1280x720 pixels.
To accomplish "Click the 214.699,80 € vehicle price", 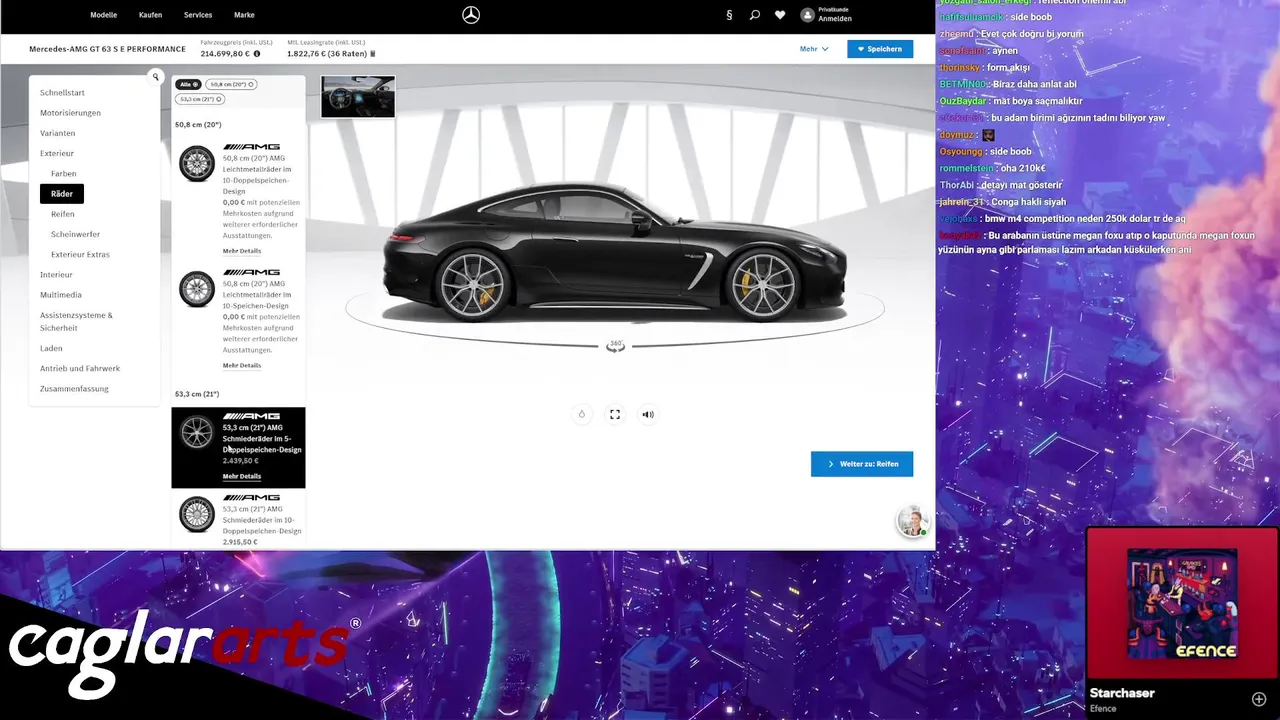I will tap(225, 54).
